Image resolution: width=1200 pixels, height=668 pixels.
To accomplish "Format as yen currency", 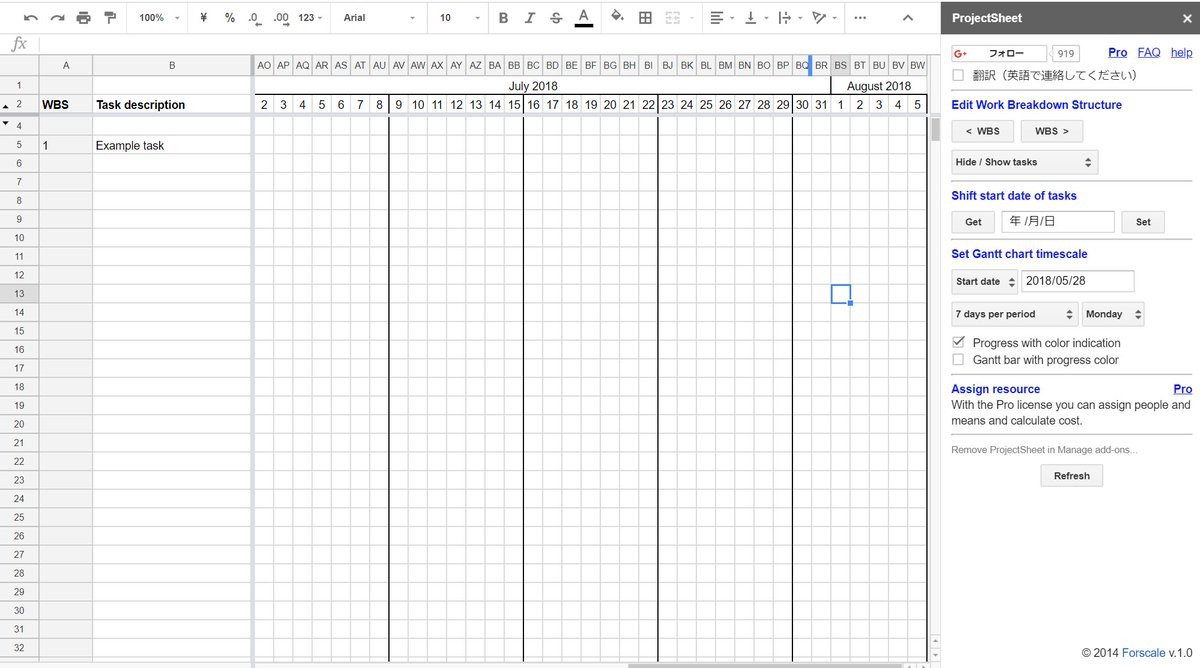I will point(204,18).
